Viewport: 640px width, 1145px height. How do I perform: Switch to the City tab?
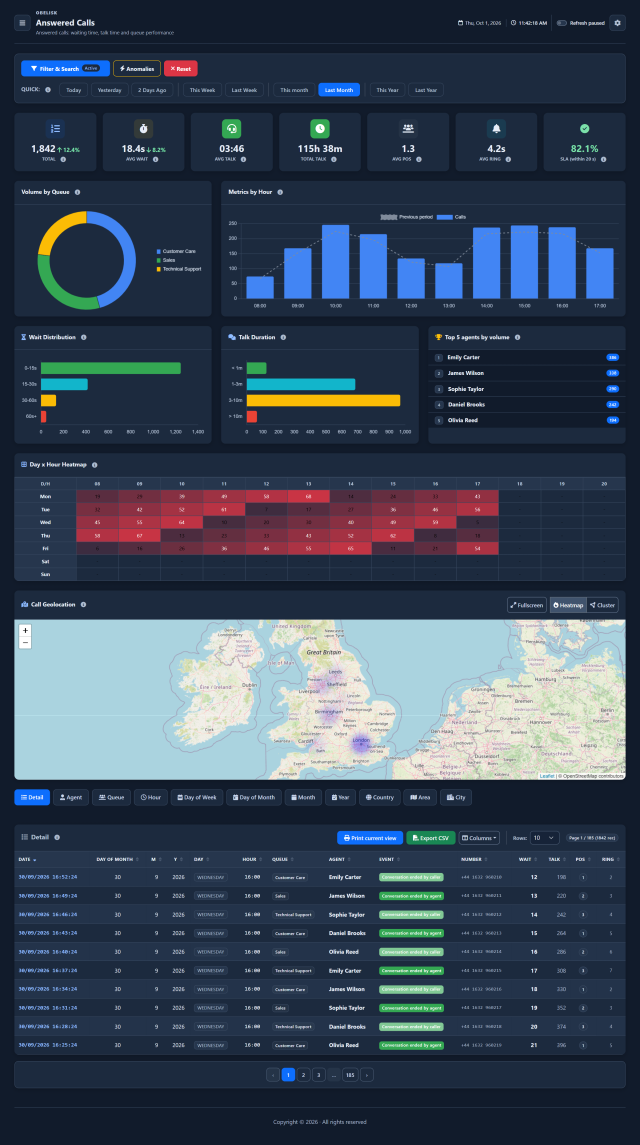pyautogui.click(x=456, y=797)
